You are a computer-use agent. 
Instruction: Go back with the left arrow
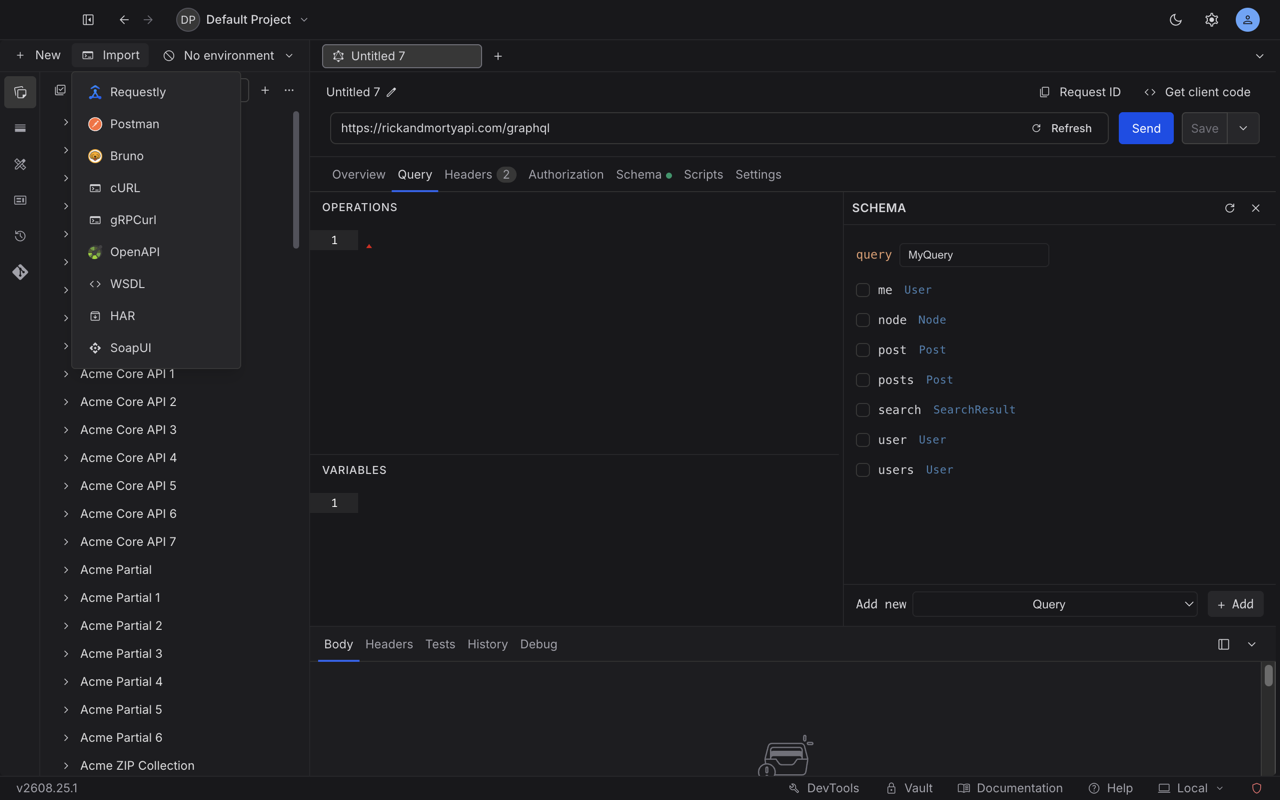[124, 20]
